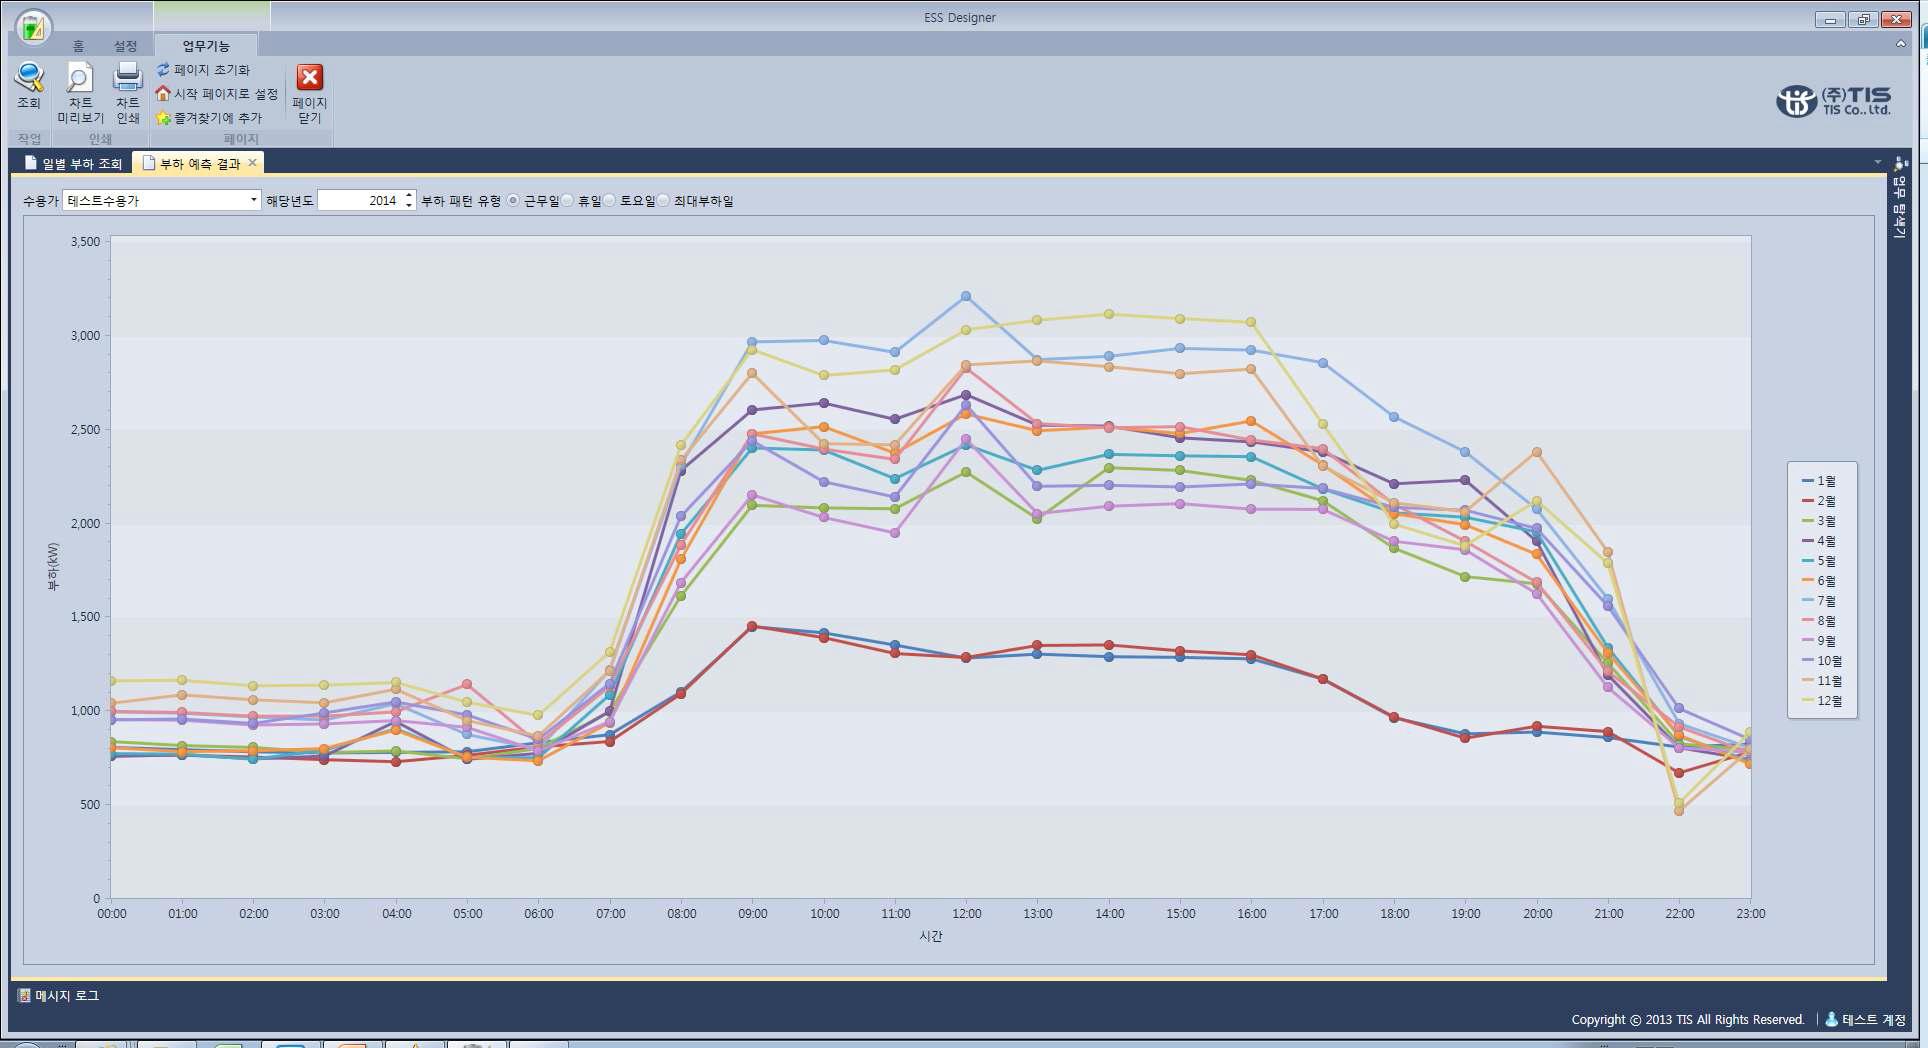Close the page with 페이지 닫기
This screenshot has height=1048, width=1928.
(310, 93)
